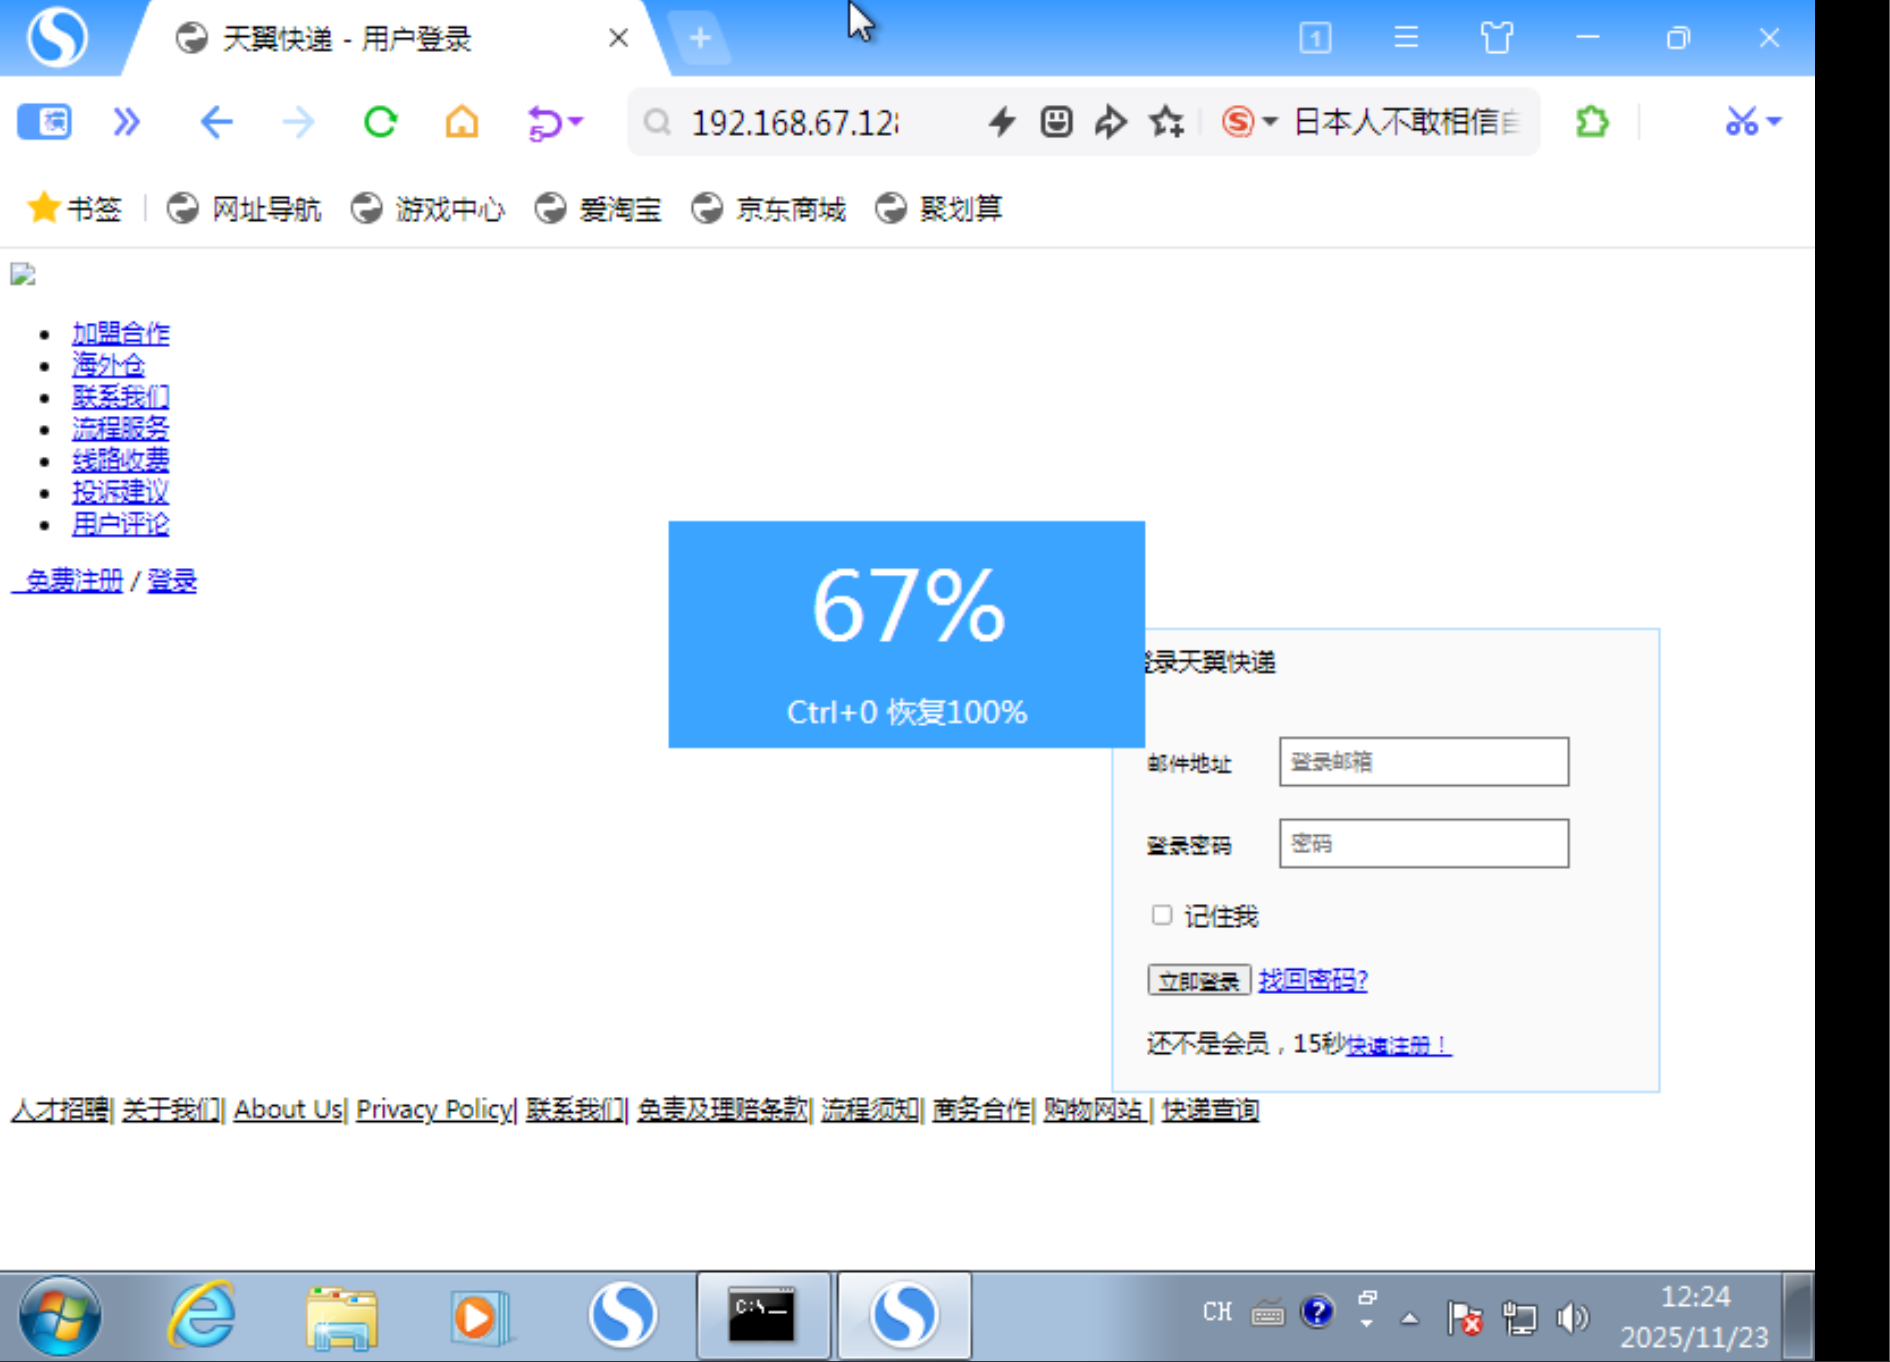The width and height of the screenshot is (1890, 1362).
Task: Toggle the 记住我 checkbox
Action: click(x=1161, y=915)
